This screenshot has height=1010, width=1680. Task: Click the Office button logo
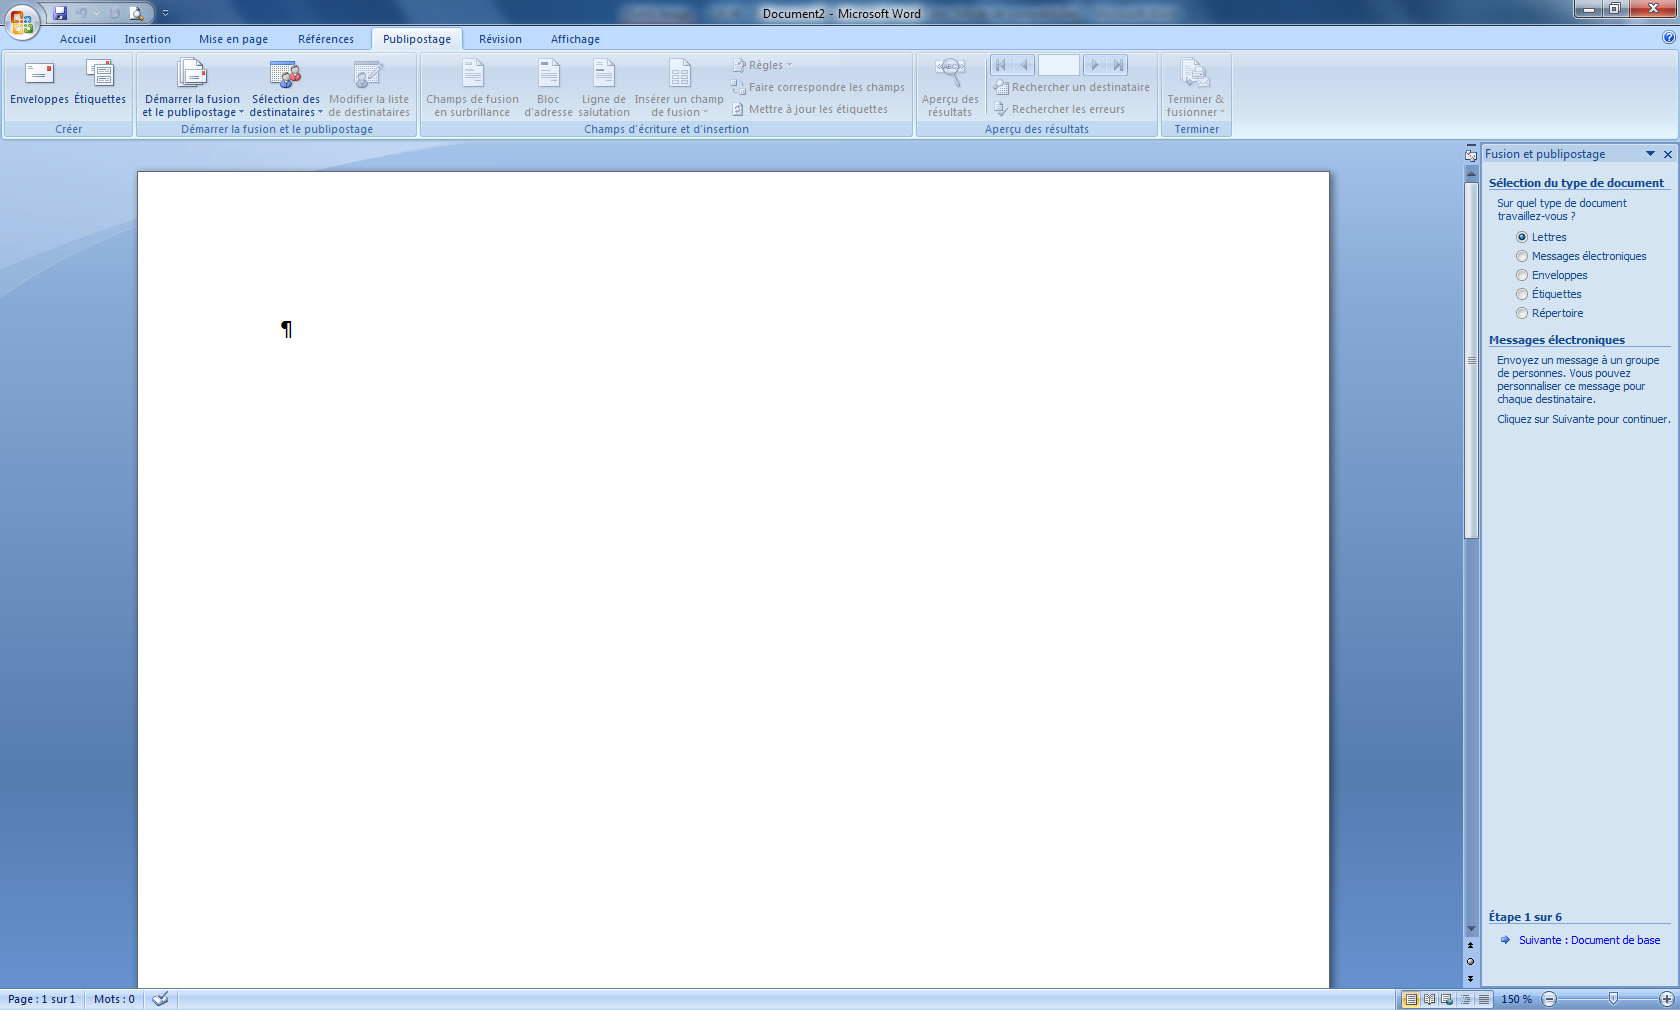tap(21, 20)
